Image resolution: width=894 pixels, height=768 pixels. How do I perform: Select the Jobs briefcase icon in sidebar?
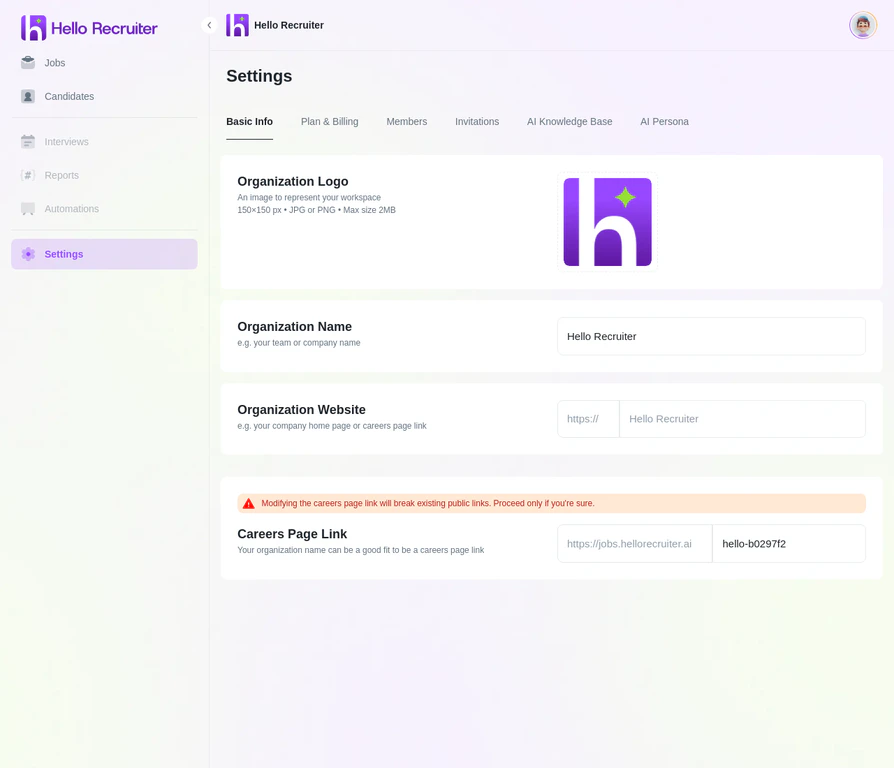pyautogui.click(x=28, y=62)
